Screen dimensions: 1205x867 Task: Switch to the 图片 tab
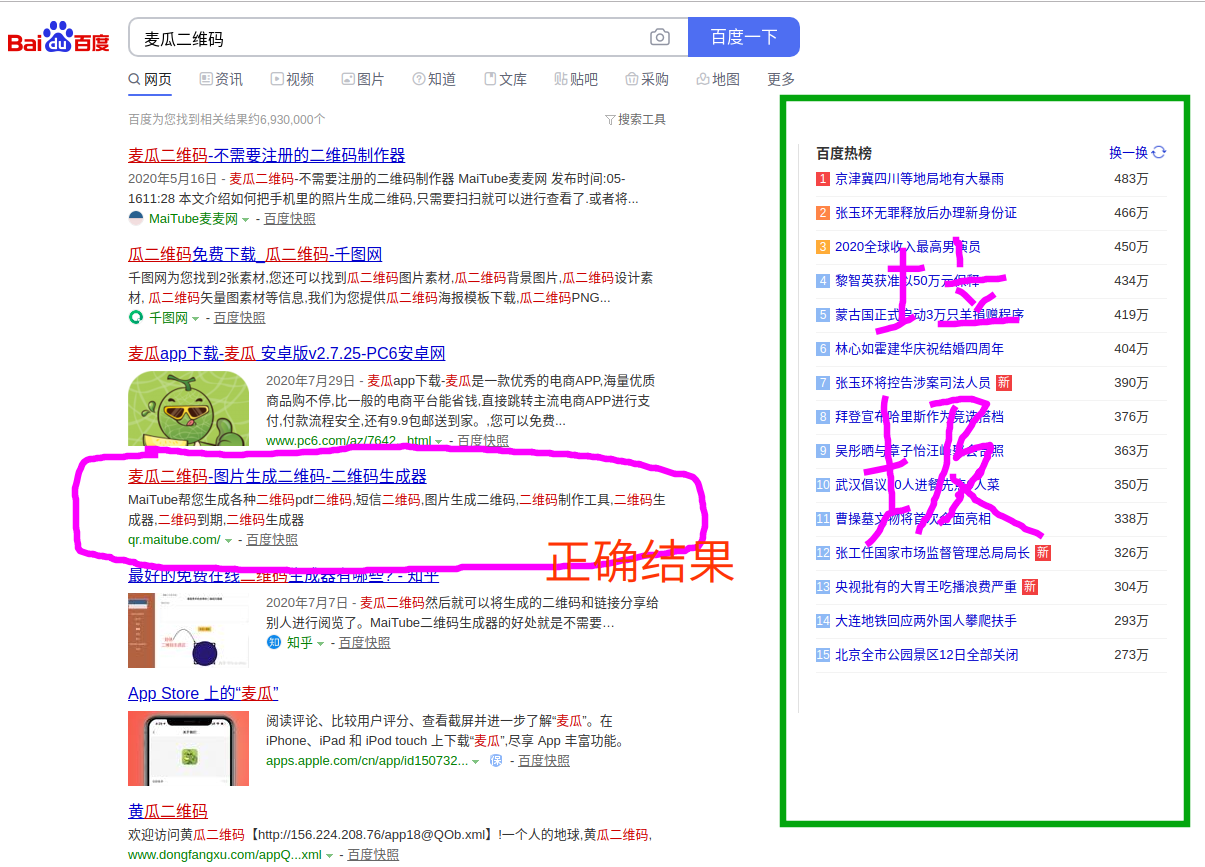click(362, 79)
